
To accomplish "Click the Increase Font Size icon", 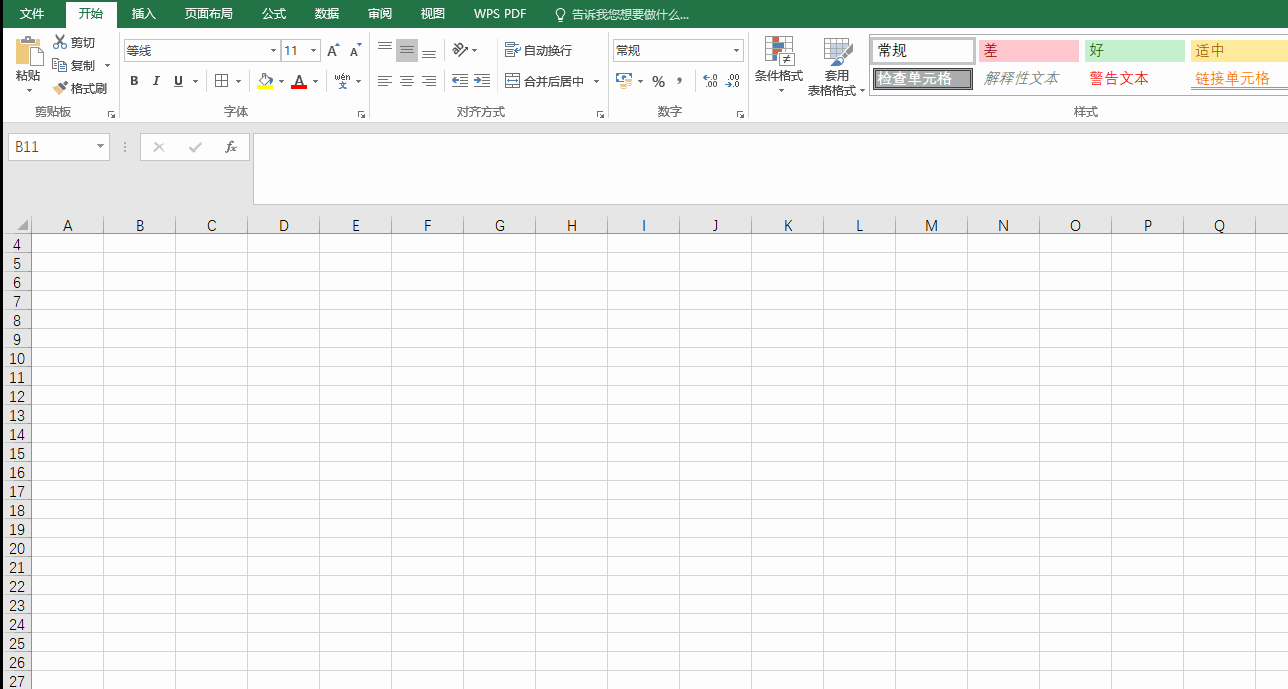I will click(x=333, y=51).
